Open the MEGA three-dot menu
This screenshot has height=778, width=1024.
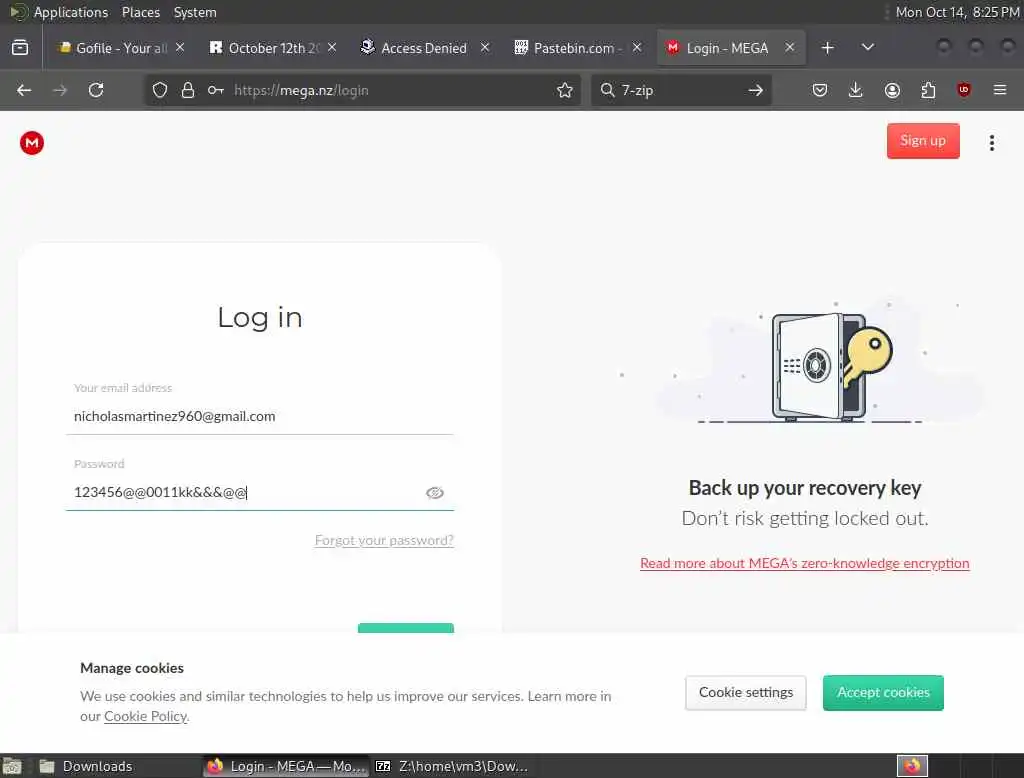(991, 142)
